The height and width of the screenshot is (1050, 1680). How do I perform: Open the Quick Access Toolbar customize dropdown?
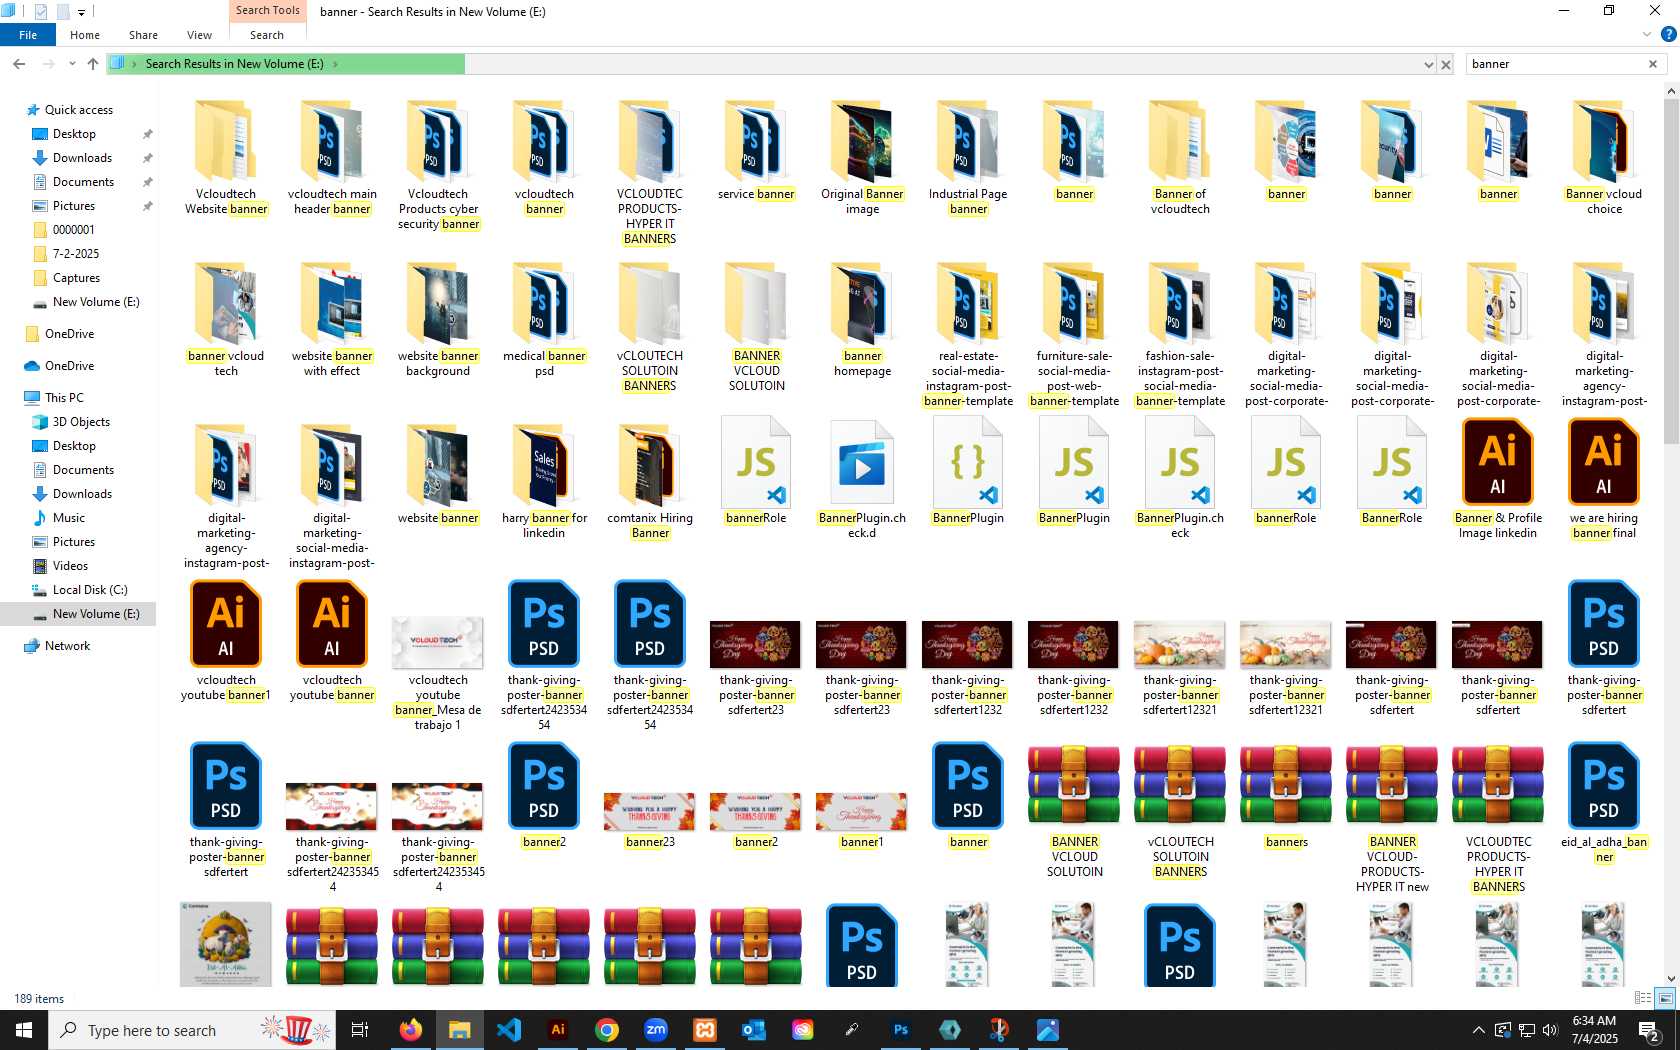click(81, 12)
